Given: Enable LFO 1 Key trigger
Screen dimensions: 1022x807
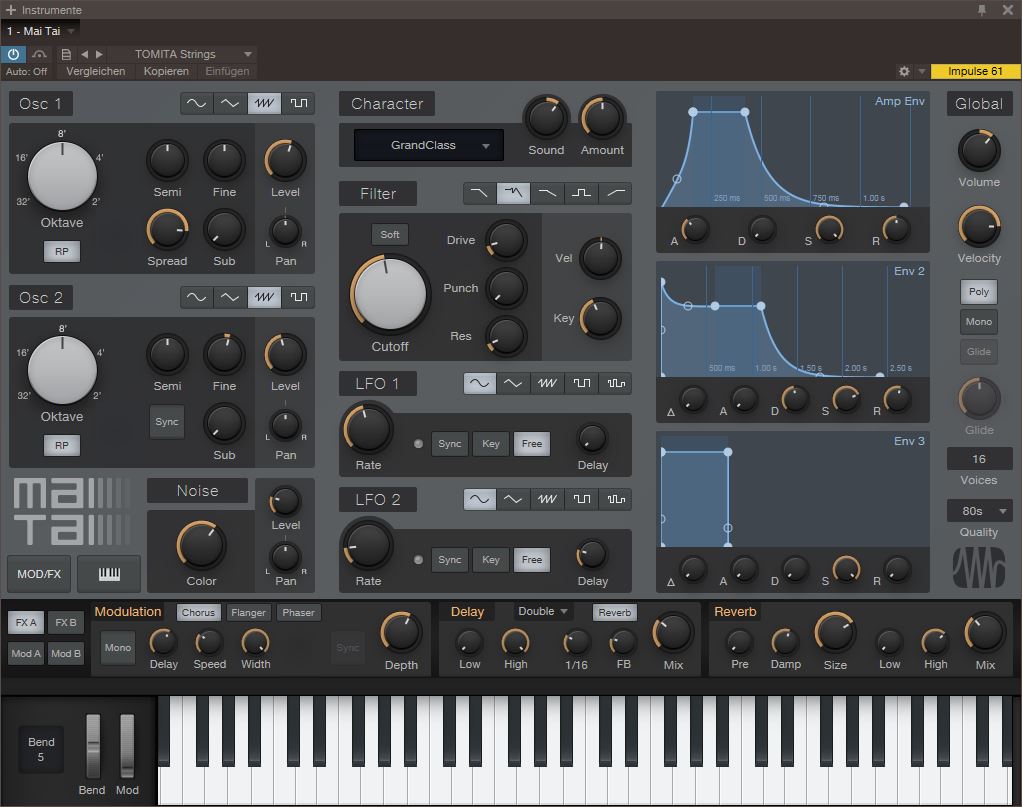Looking at the screenshot, I should pyautogui.click(x=491, y=444).
